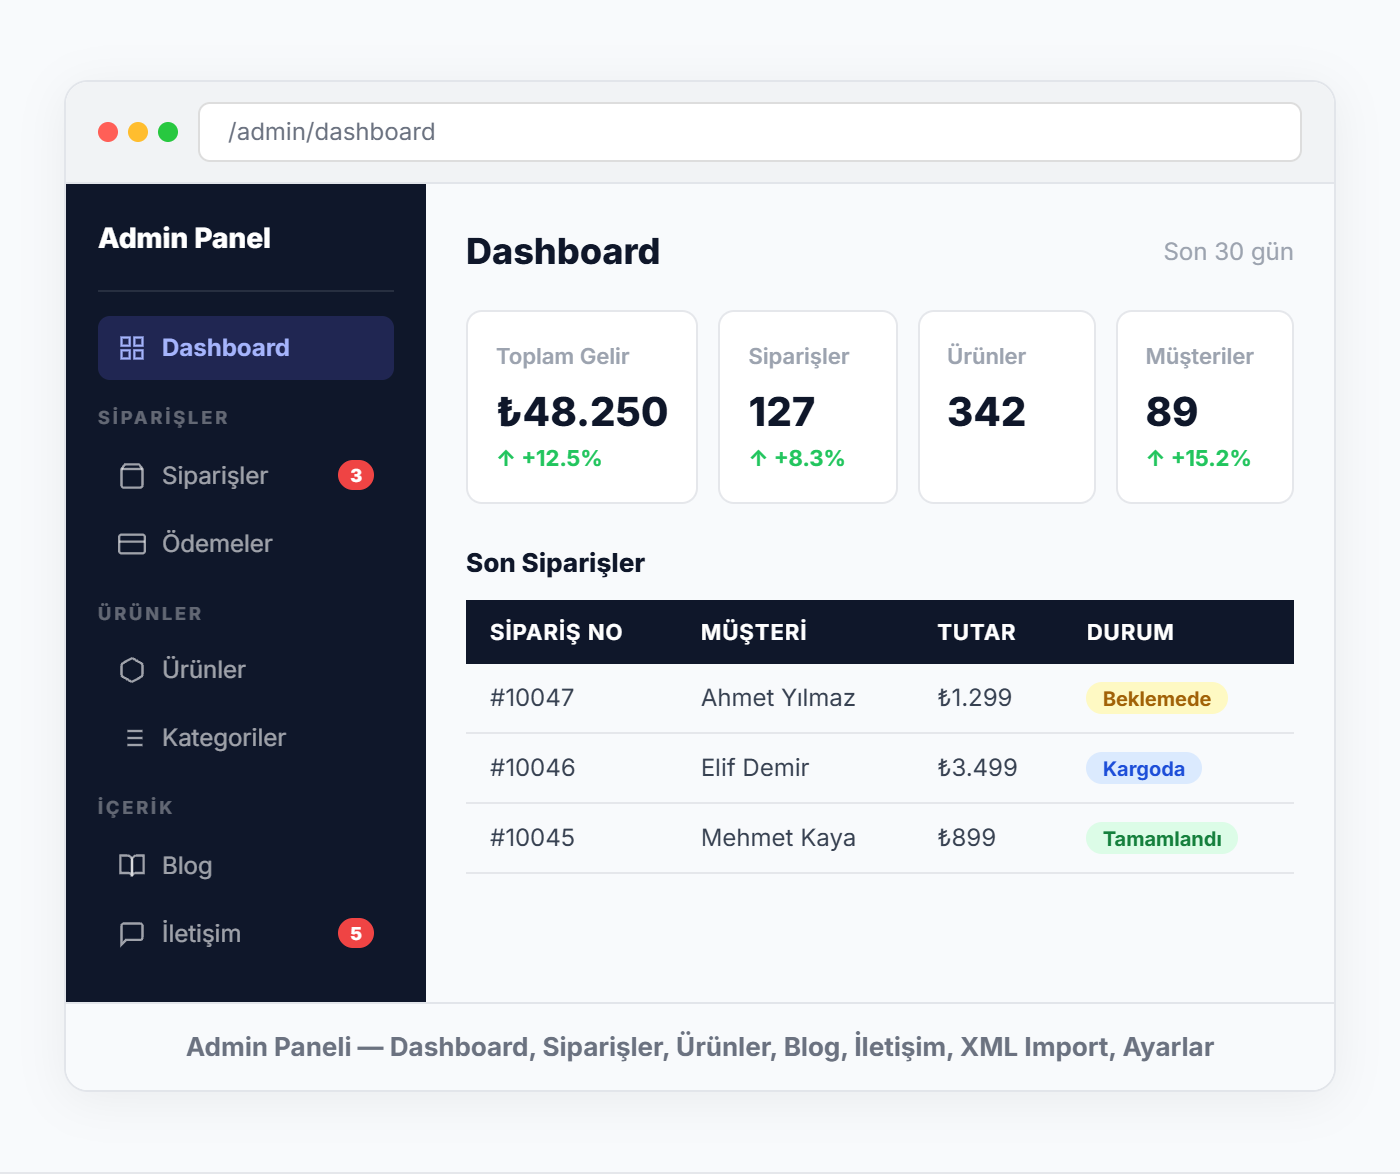Screen dimensions: 1400x1174
Task: Click the Dashboard grid icon in sidebar
Action: tap(132, 348)
